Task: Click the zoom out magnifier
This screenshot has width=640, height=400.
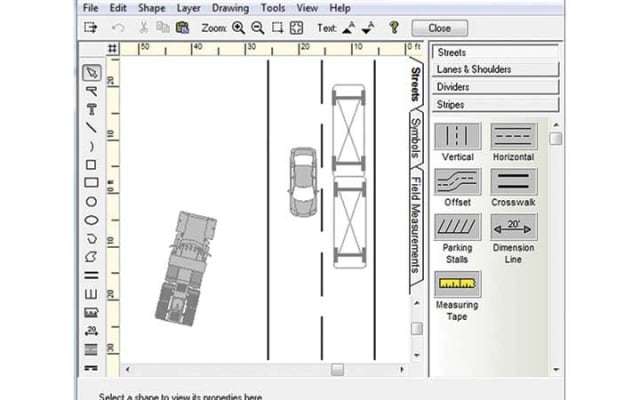Action: pyautogui.click(x=257, y=28)
